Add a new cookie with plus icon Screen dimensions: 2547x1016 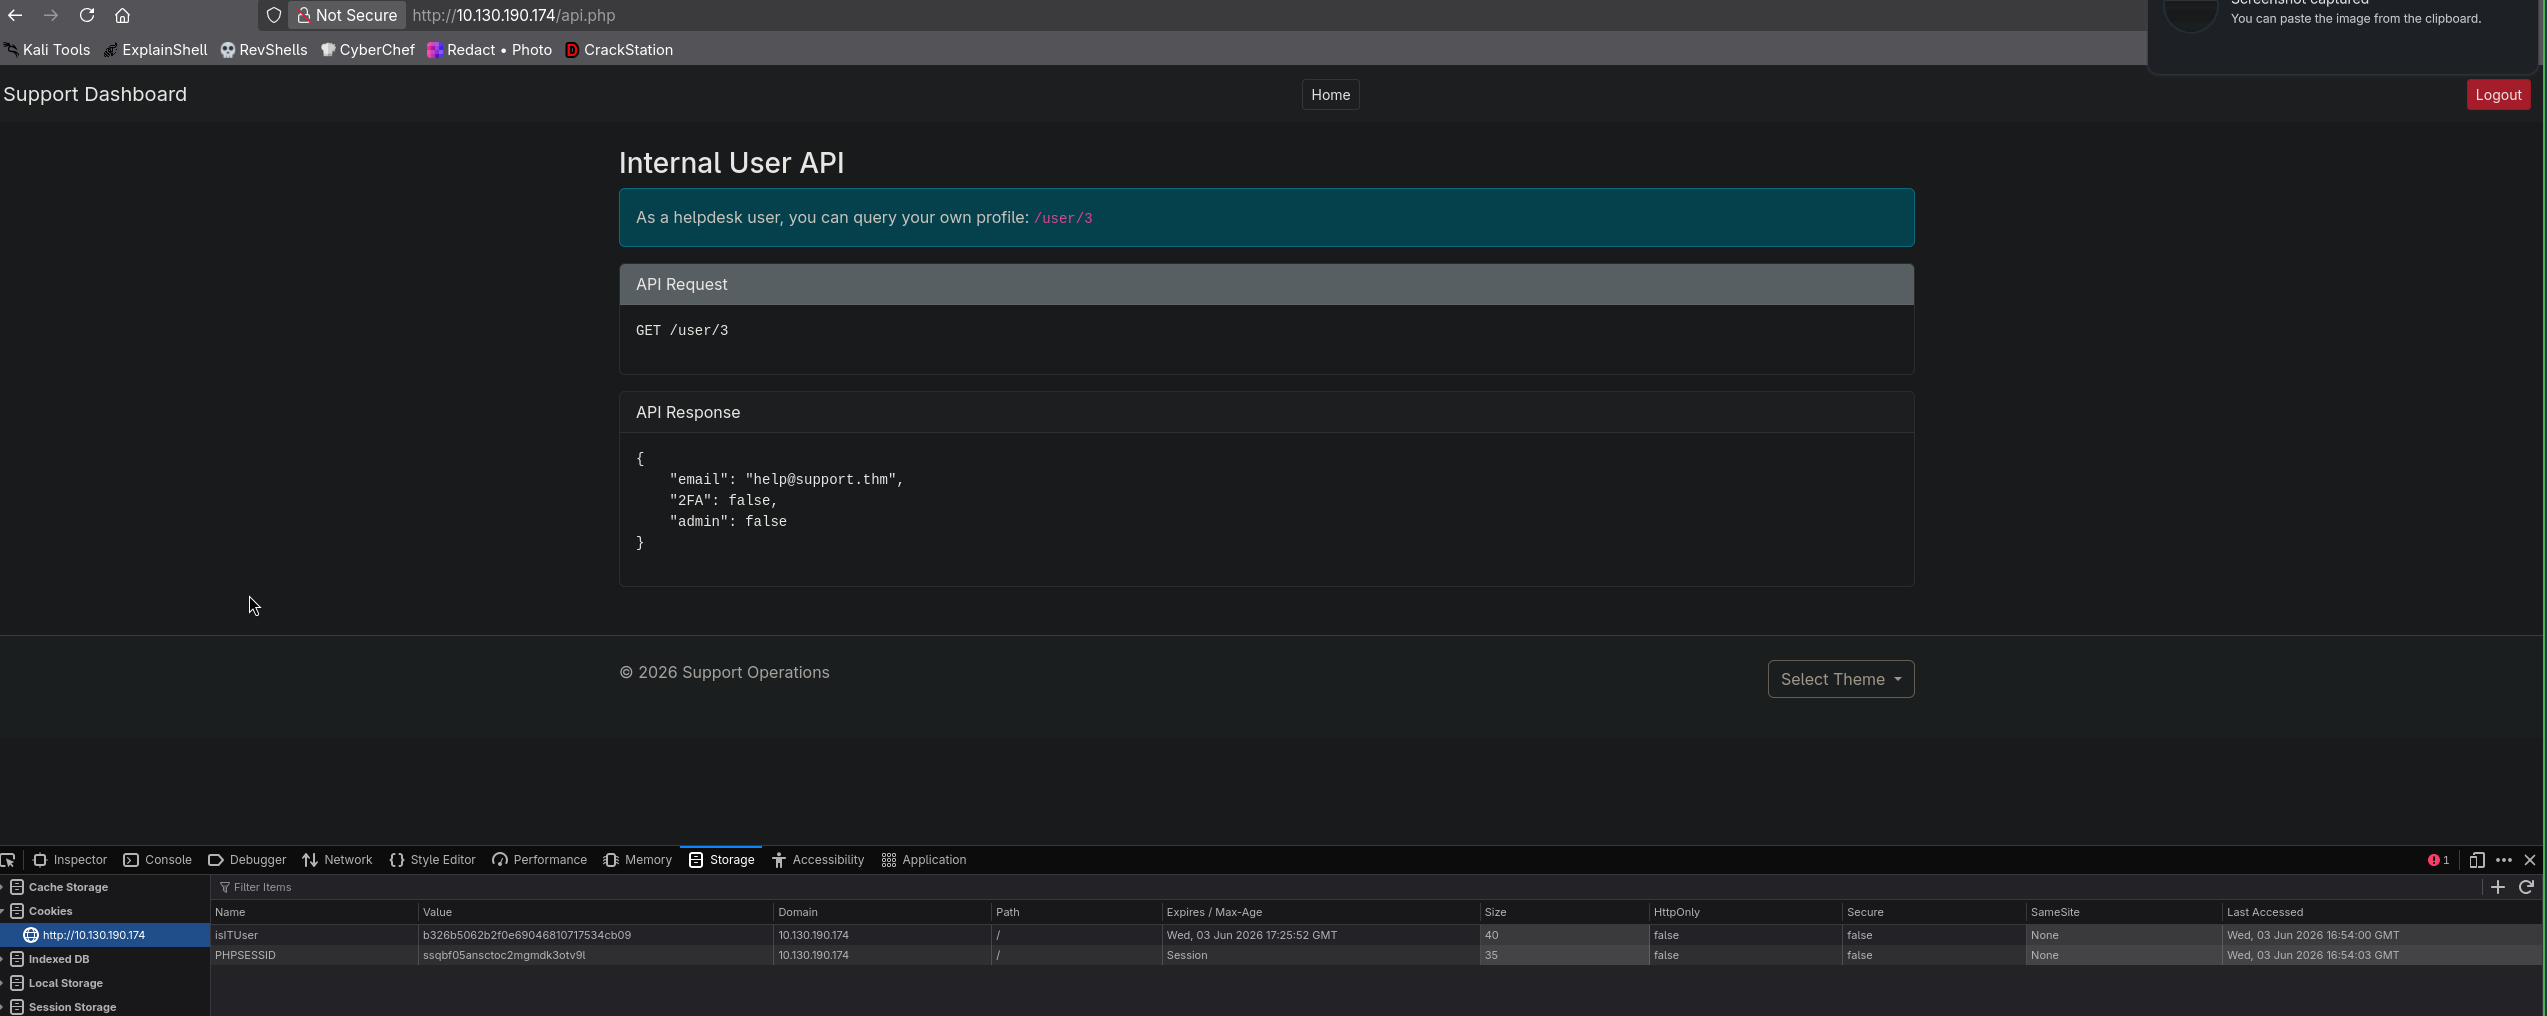click(2497, 887)
